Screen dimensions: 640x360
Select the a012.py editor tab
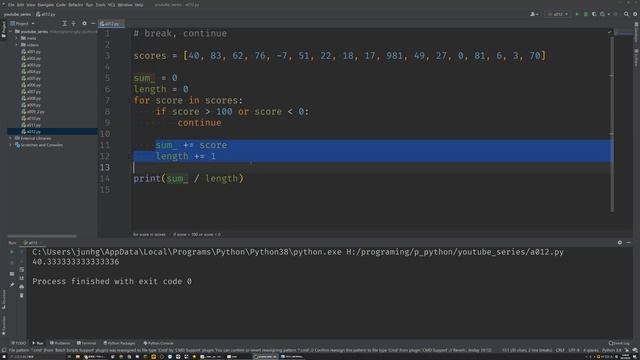[111, 24]
